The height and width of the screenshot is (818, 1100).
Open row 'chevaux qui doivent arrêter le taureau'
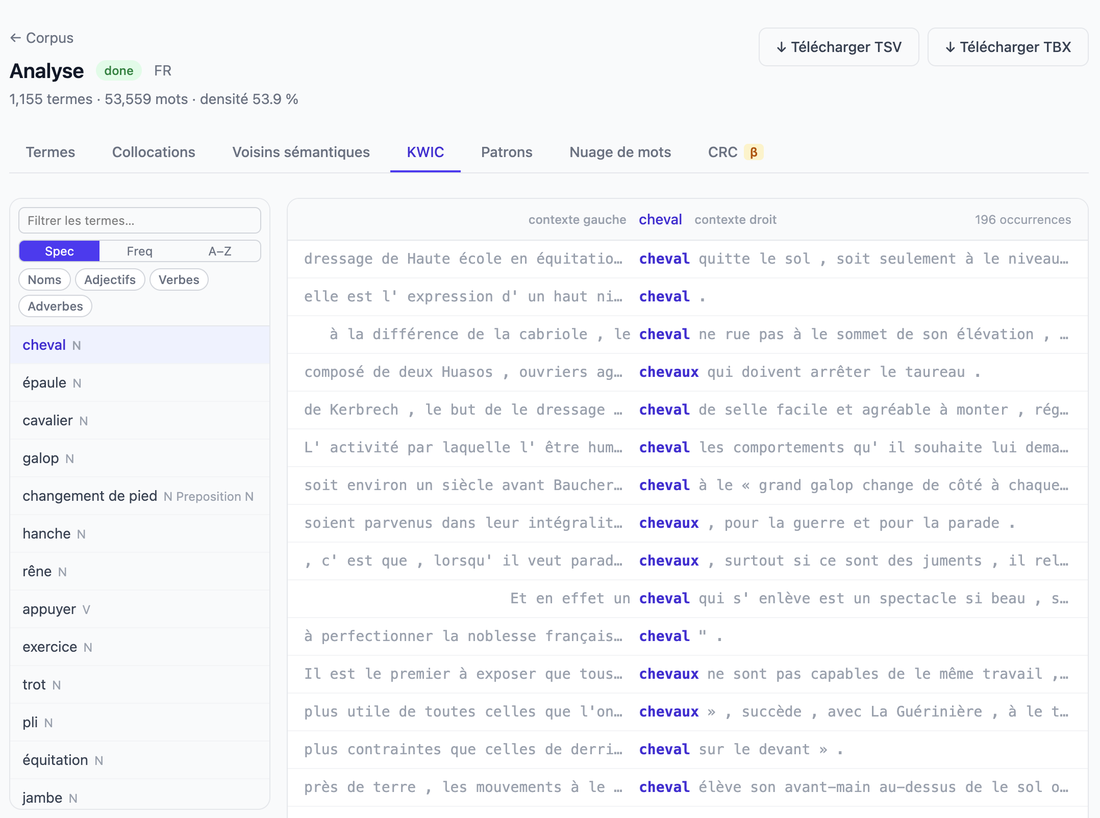point(688,373)
